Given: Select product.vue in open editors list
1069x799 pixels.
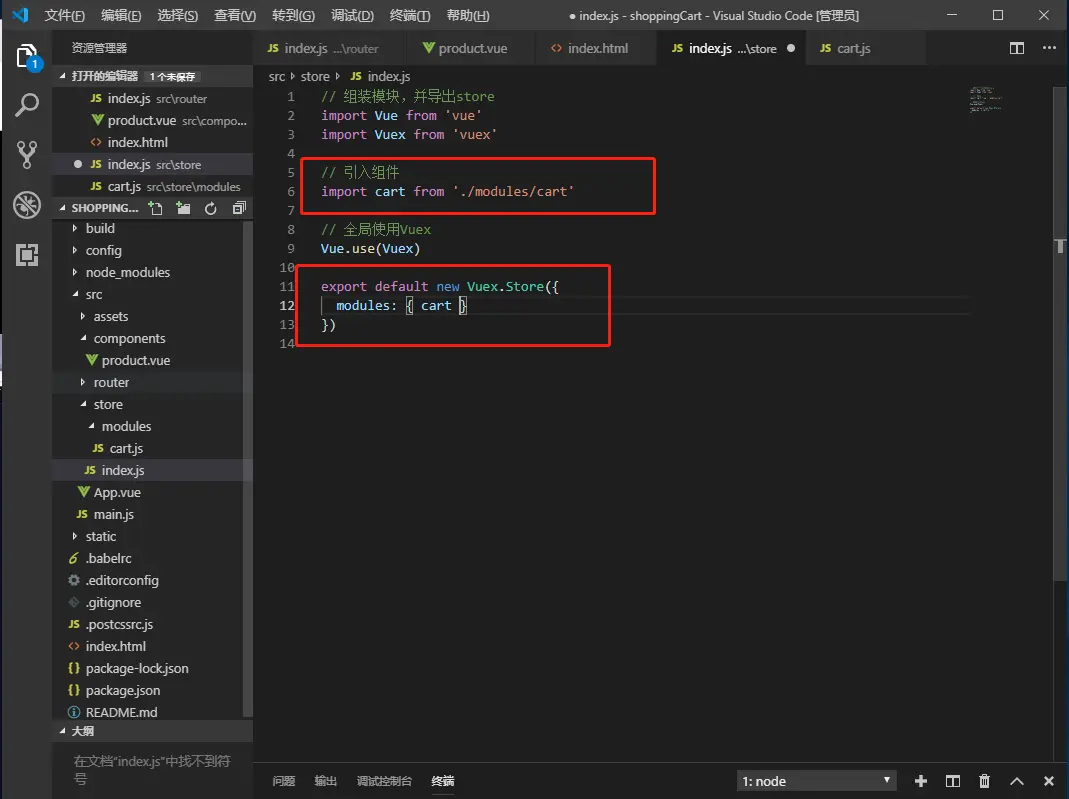Looking at the screenshot, I should (x=152, y=121).
